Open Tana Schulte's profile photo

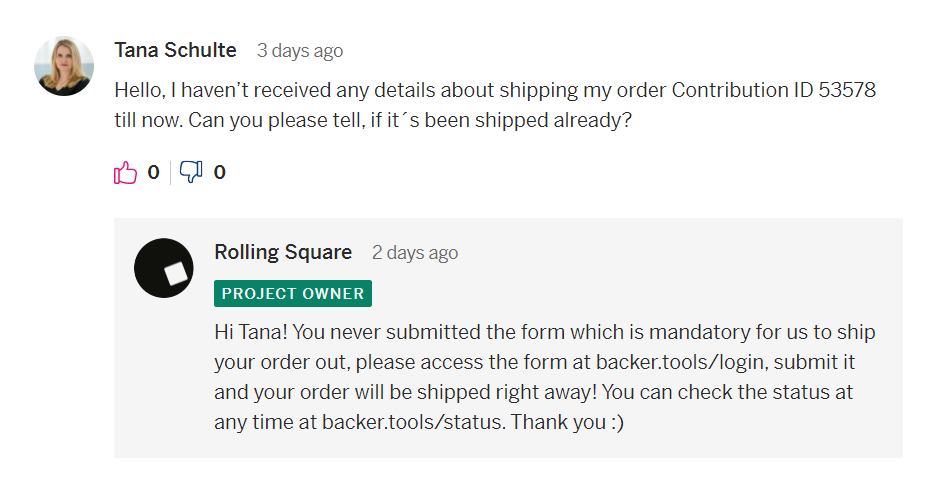(64, 66)
